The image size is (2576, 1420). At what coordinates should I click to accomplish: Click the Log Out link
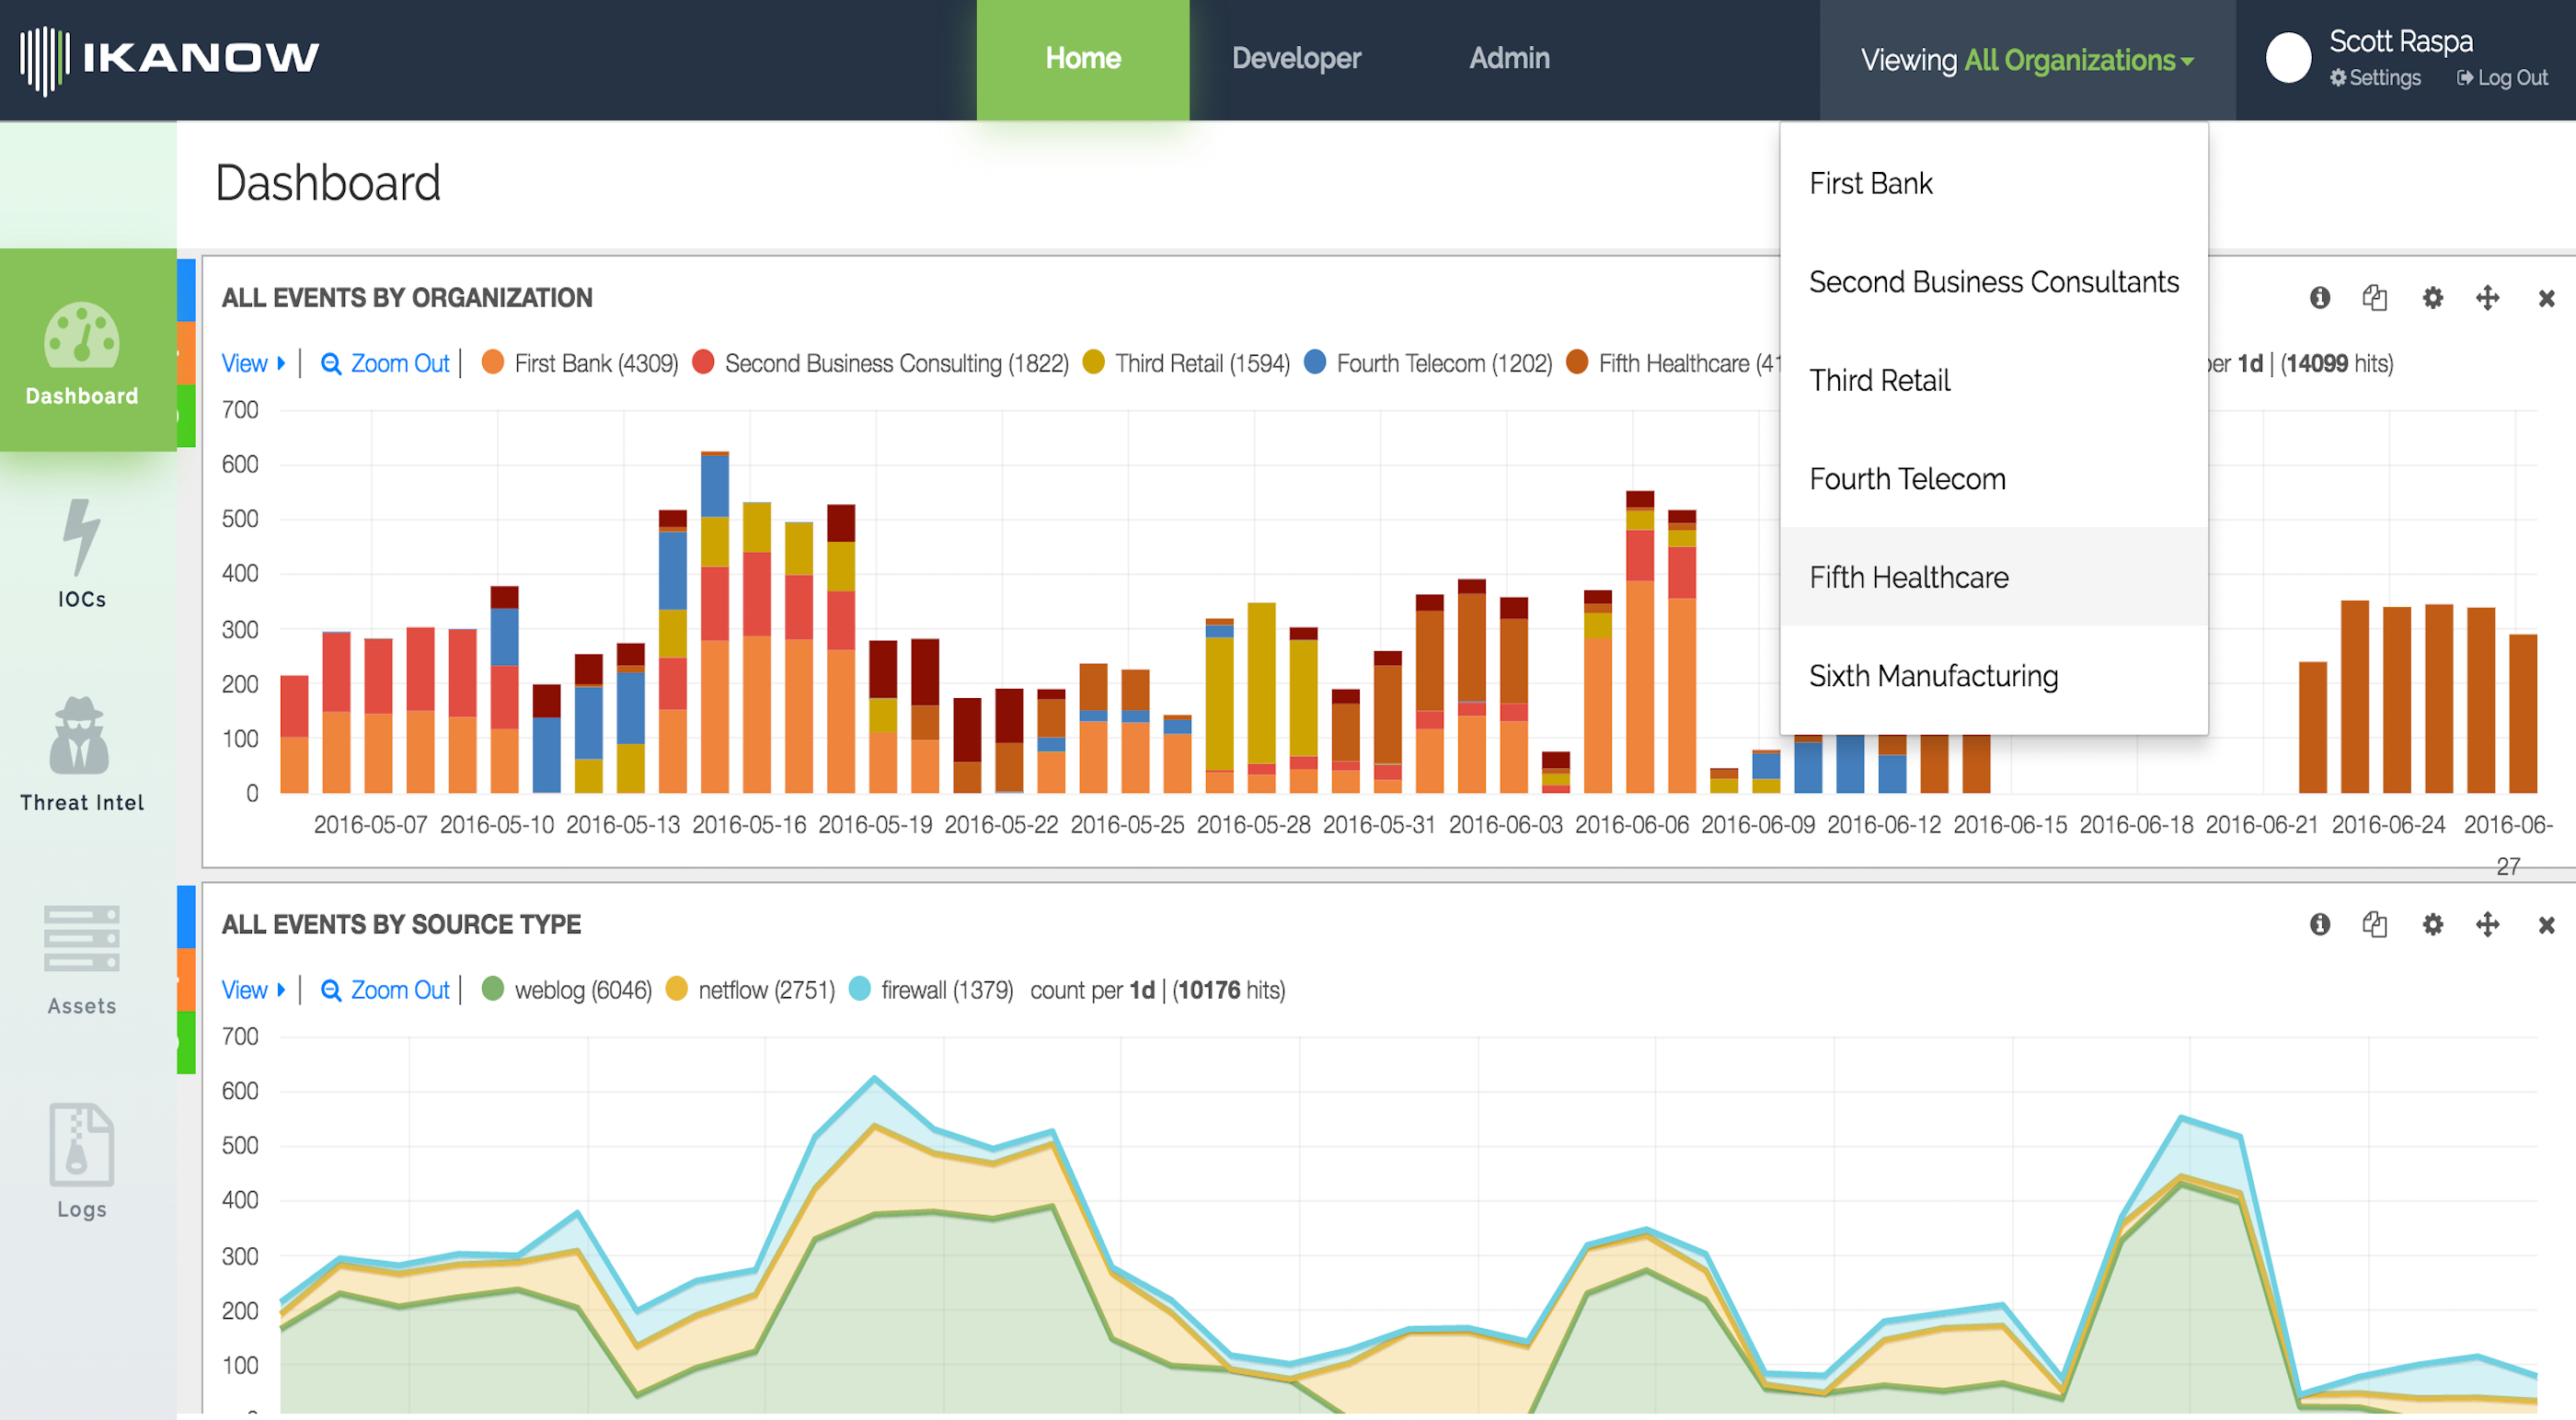coord(2502,78)
